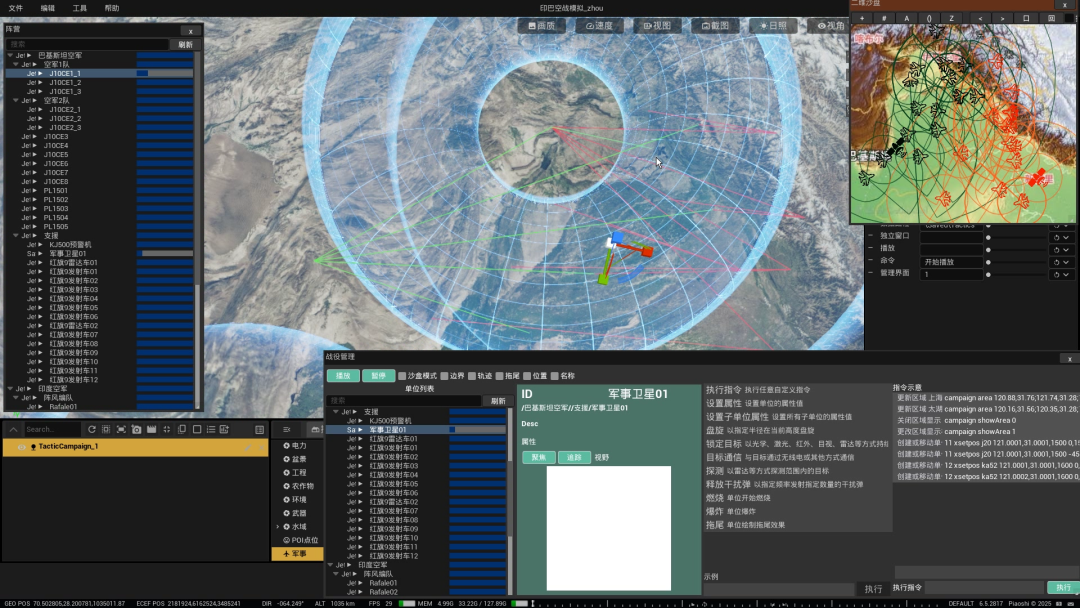The width and height of the screenshot is (1080, 608).
Task: Open the 工具 menu
Action: coord(80,8)
